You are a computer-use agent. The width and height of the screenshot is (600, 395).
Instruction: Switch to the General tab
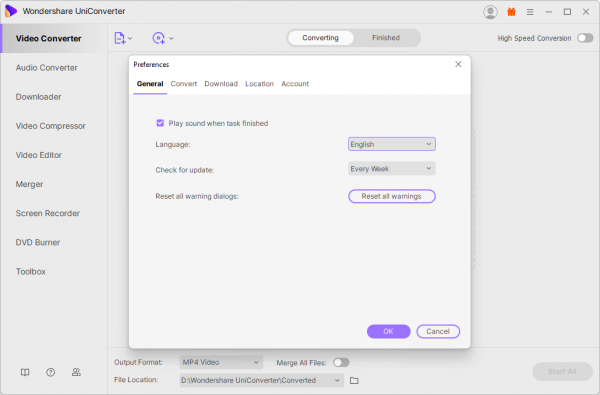150,83
